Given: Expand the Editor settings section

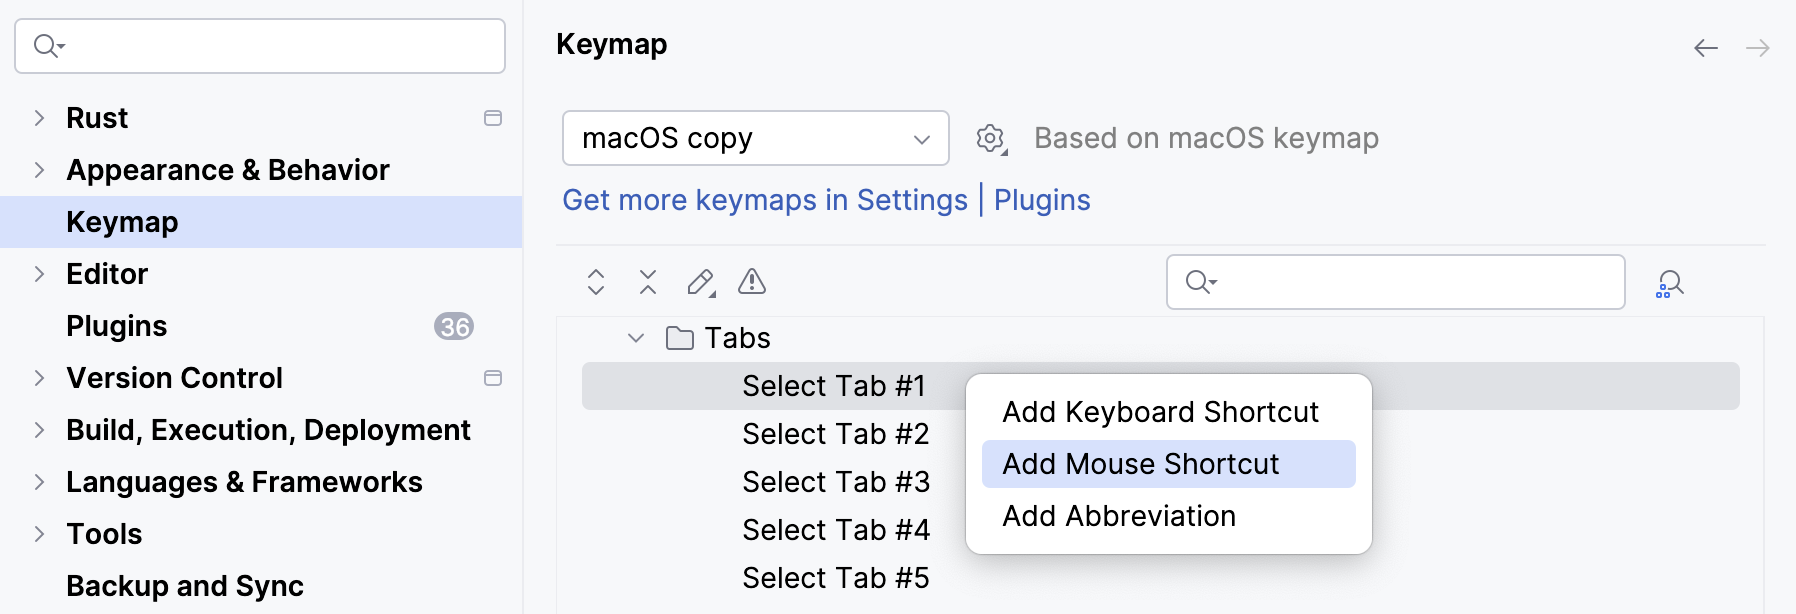Looking at the screenshot, I should tap(39, 274).
